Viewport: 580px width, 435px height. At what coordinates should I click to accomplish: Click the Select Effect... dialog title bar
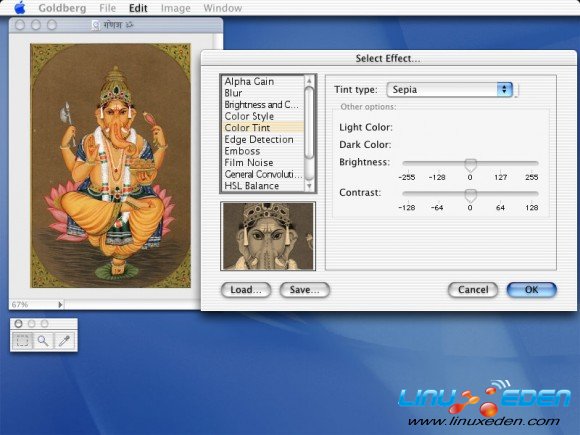coord(388,58)
